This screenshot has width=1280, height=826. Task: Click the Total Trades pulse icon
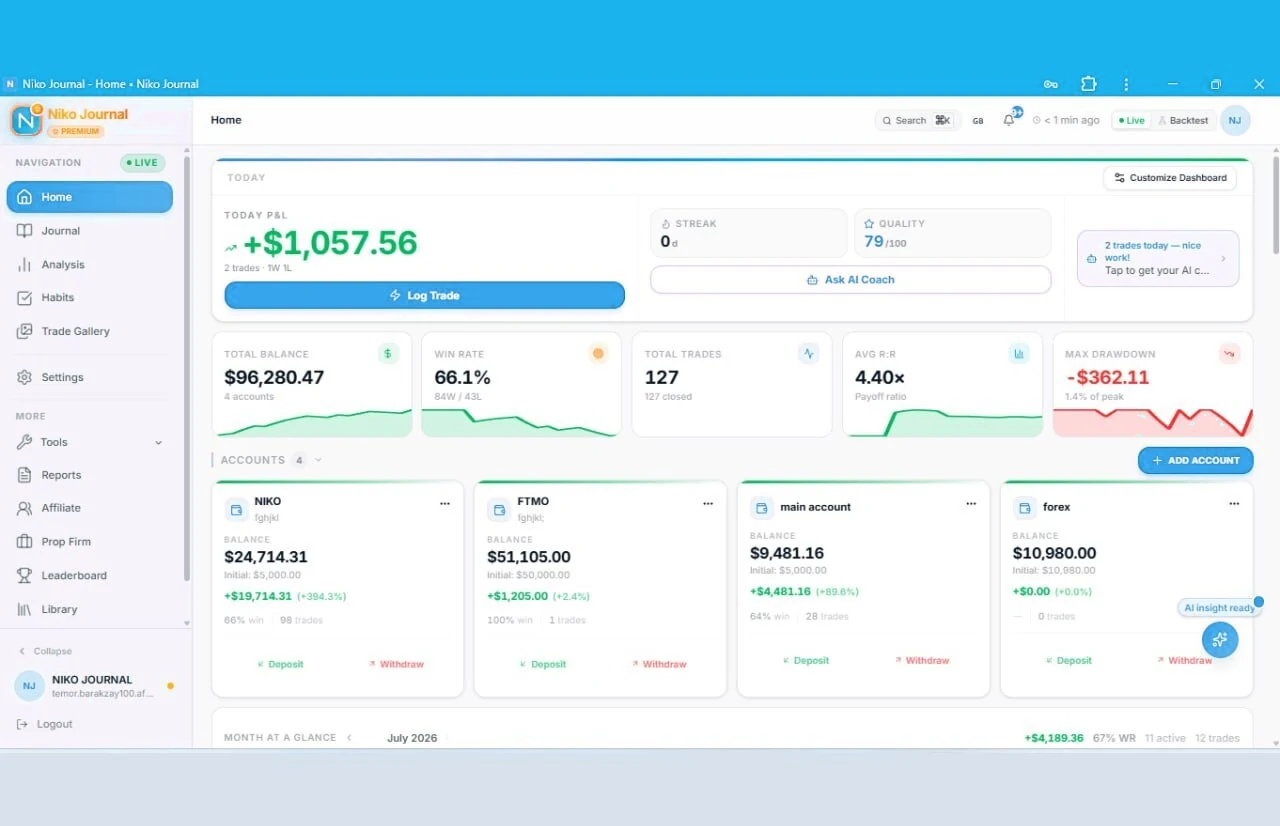tap(808, 353)
